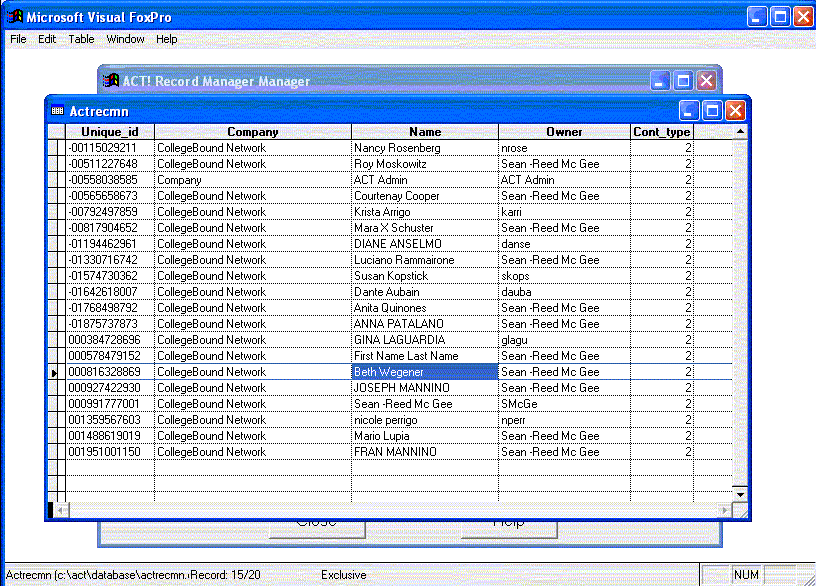Open the Window menu
816x586 pixels.
[125, 39]
